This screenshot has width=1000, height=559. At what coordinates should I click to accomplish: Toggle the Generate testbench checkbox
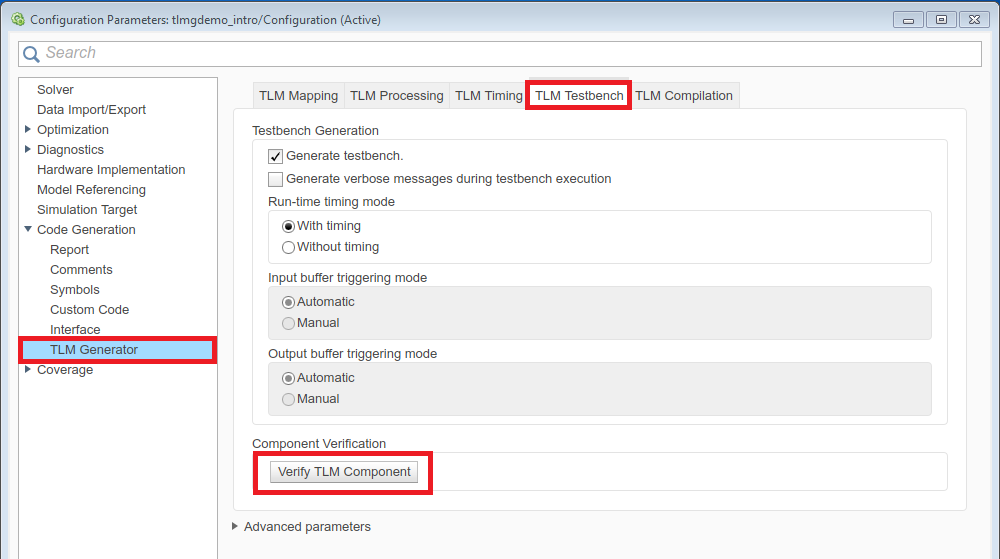tap(276, 156)
